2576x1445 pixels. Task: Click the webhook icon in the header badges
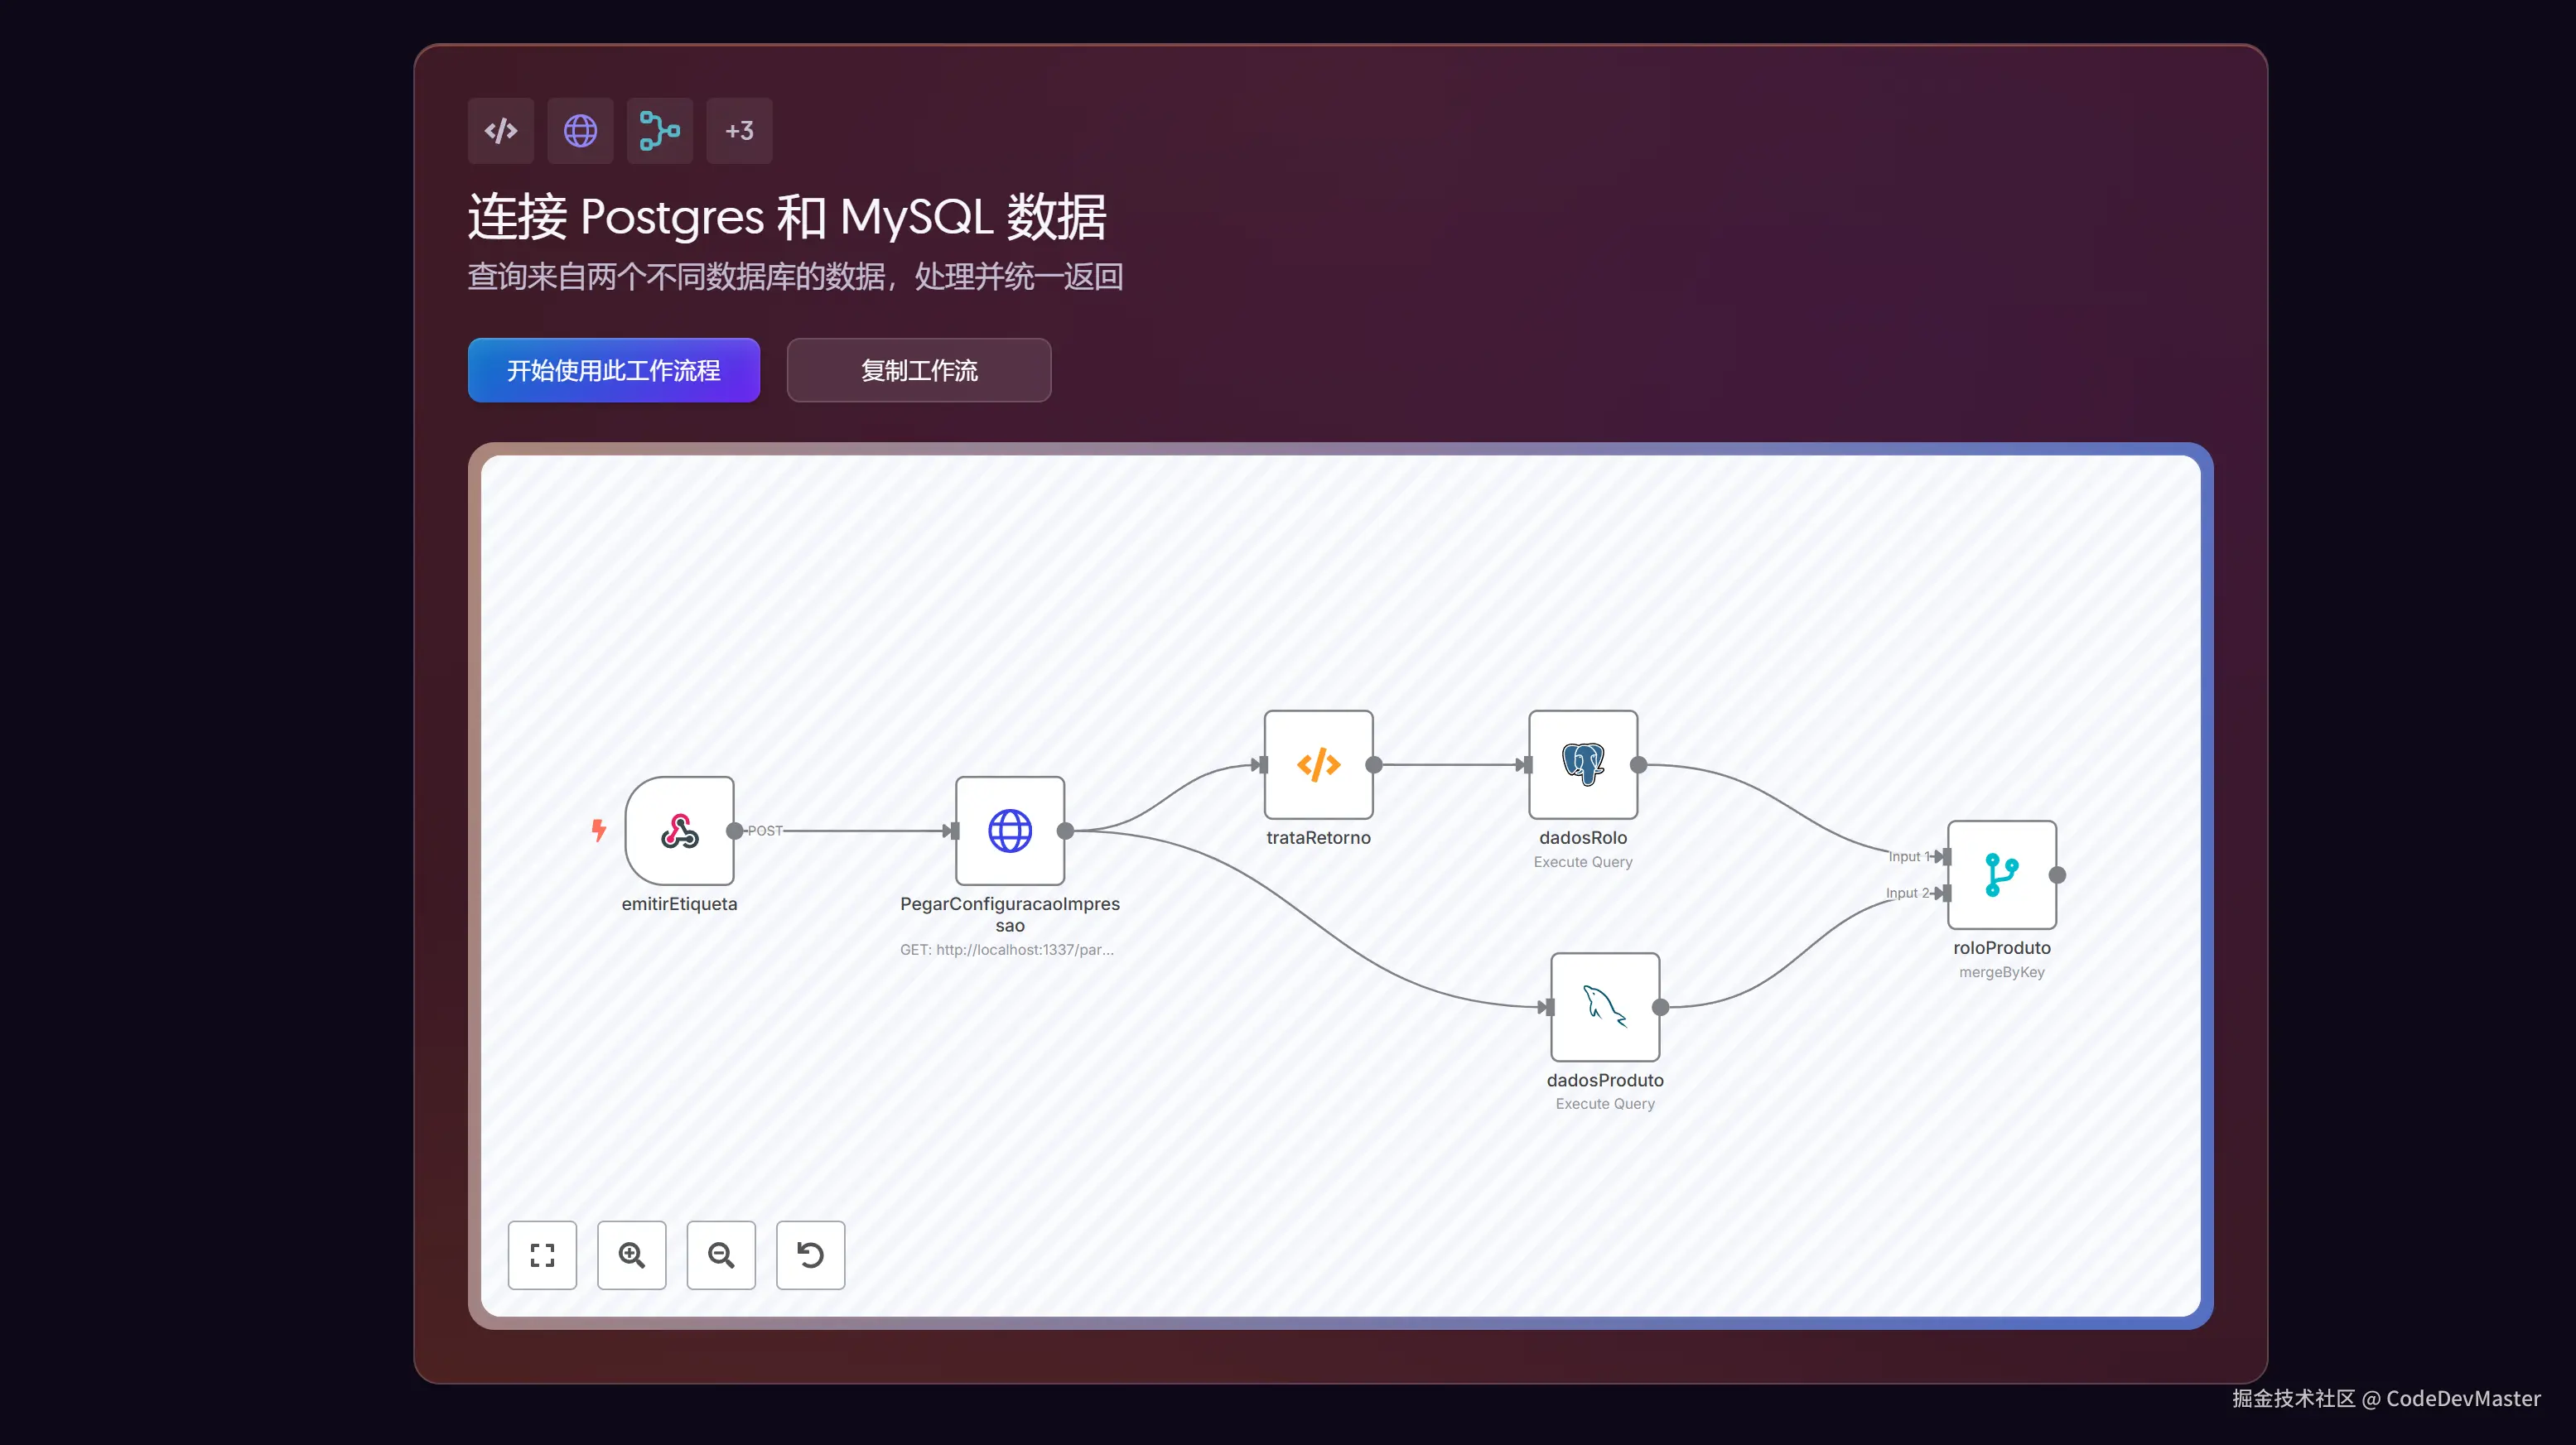[x=659, y=130]
